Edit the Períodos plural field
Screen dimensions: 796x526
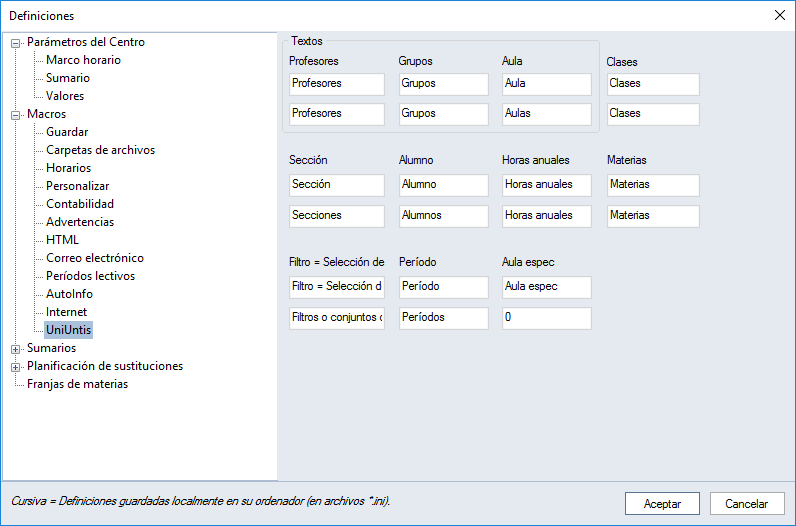tap(443, 318)
